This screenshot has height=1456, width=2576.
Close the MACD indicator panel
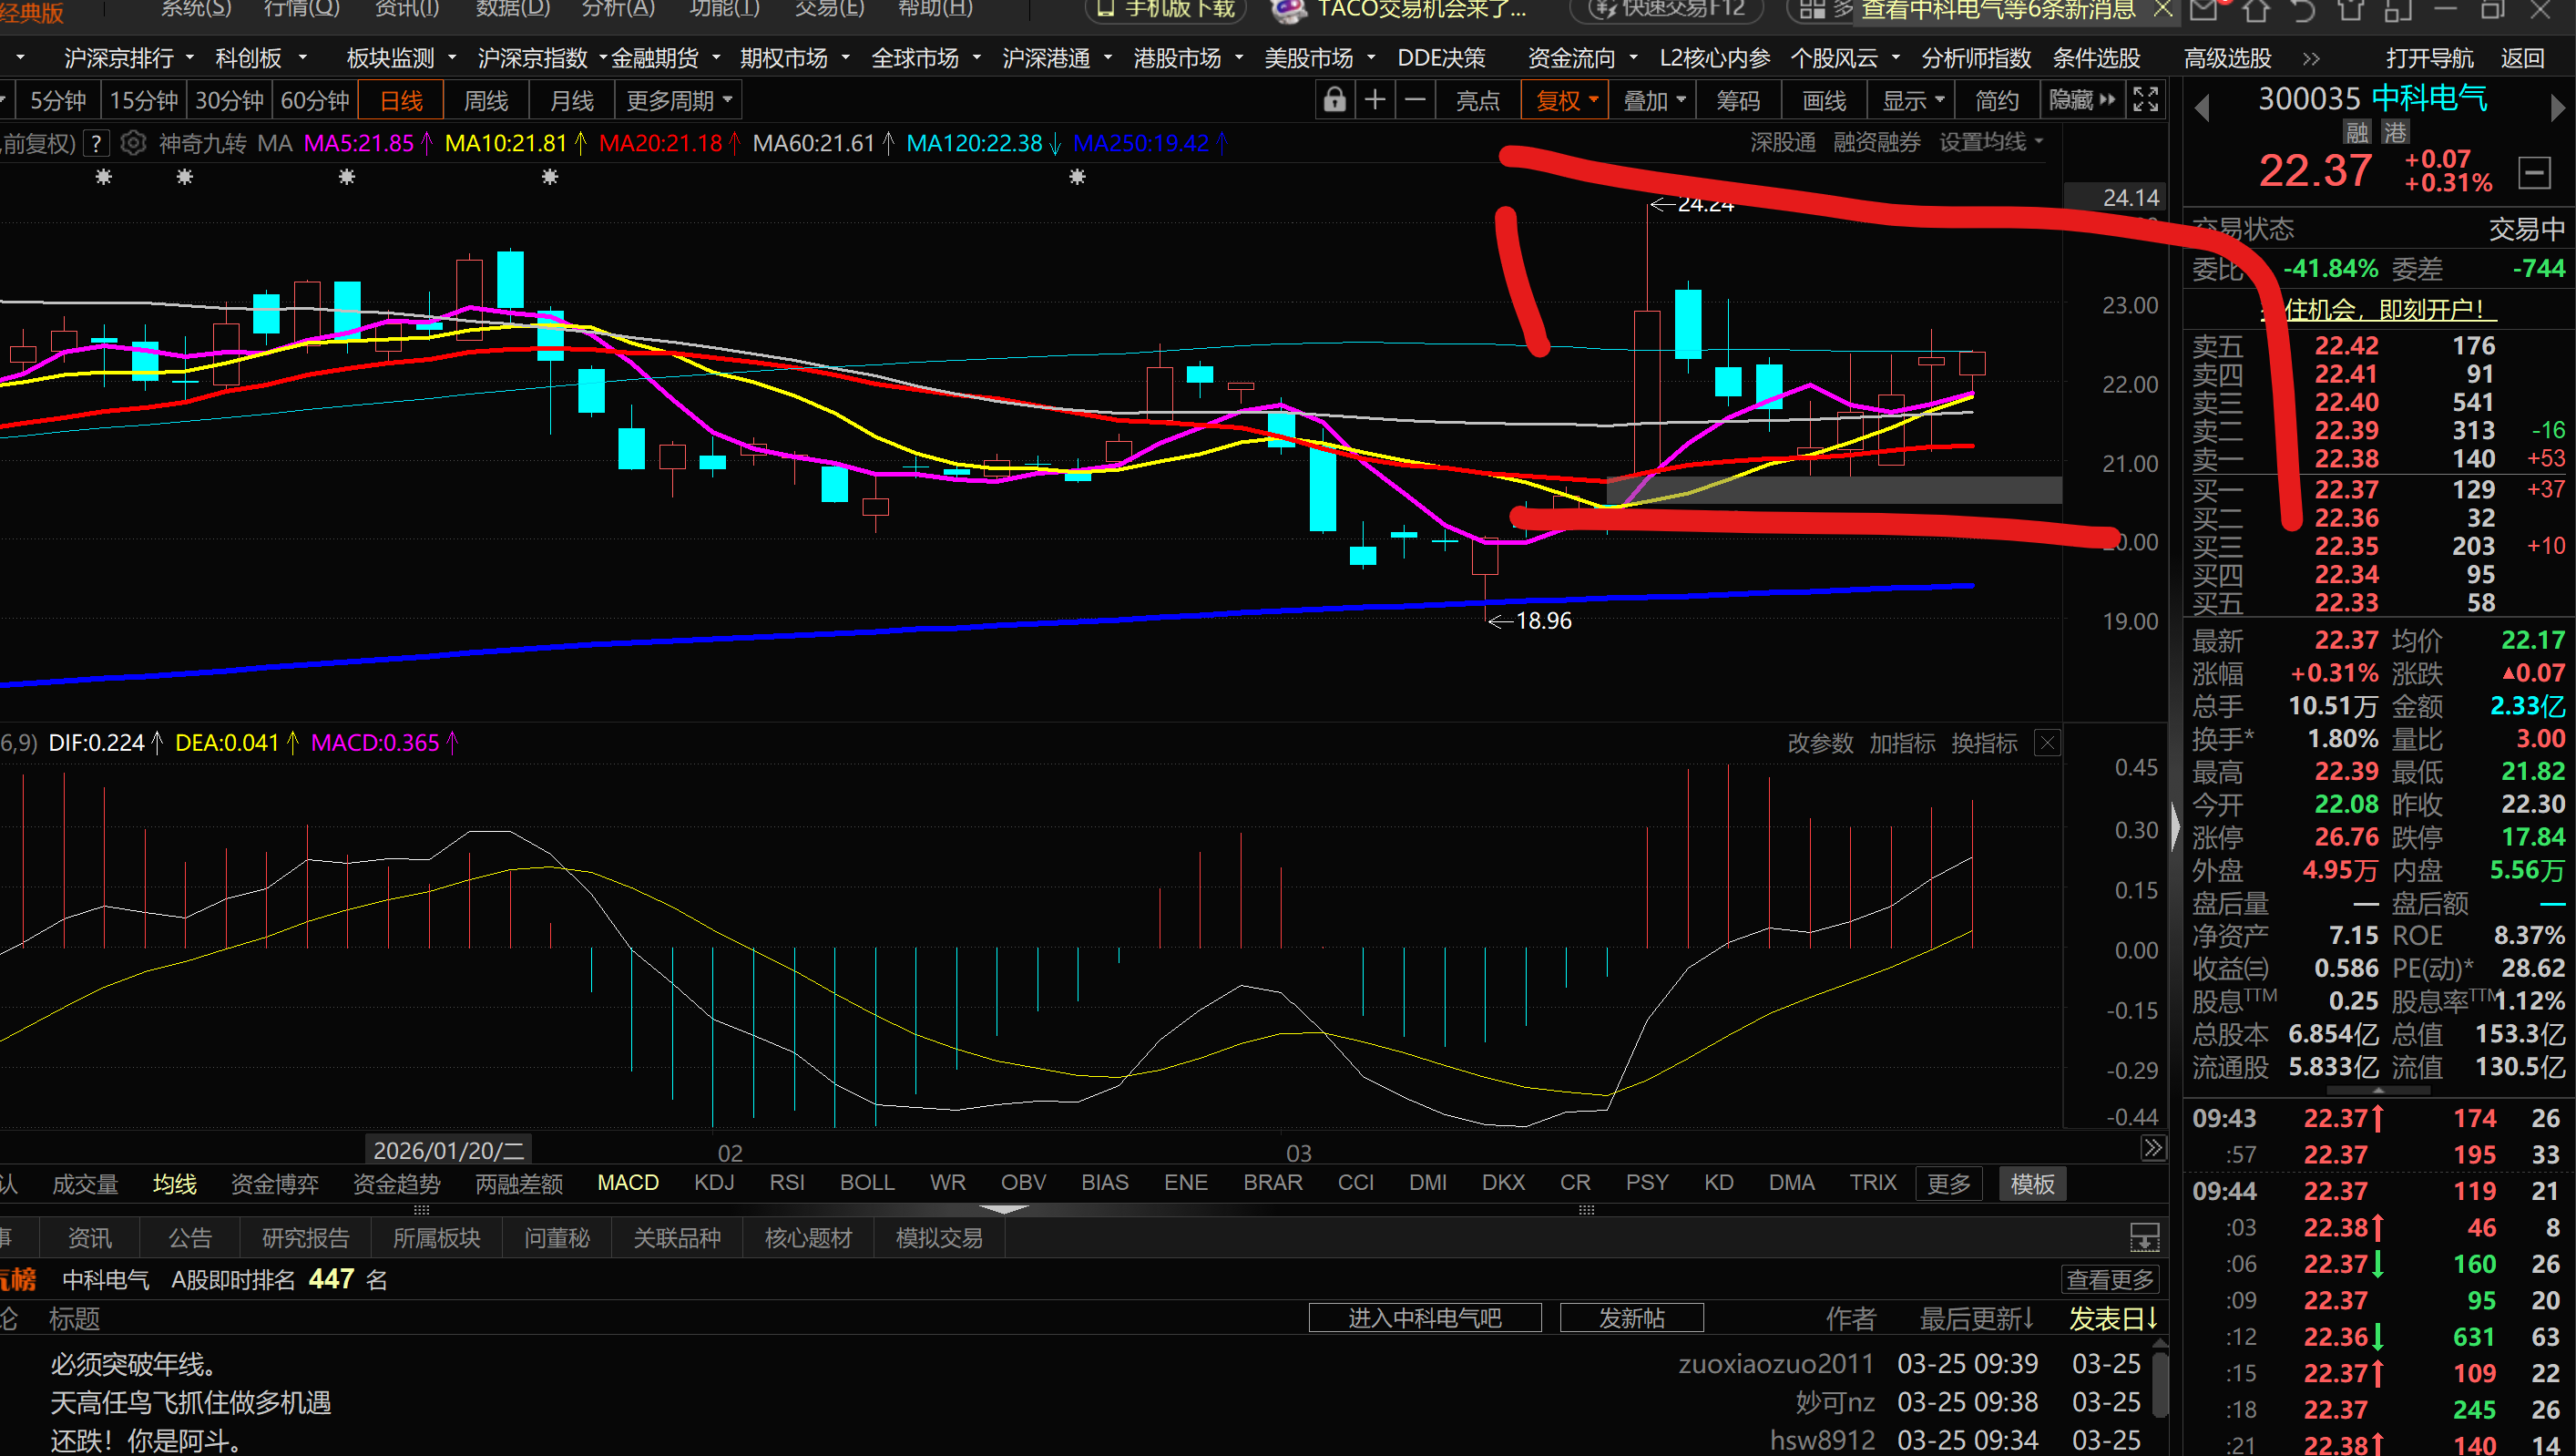(2047, 743)
